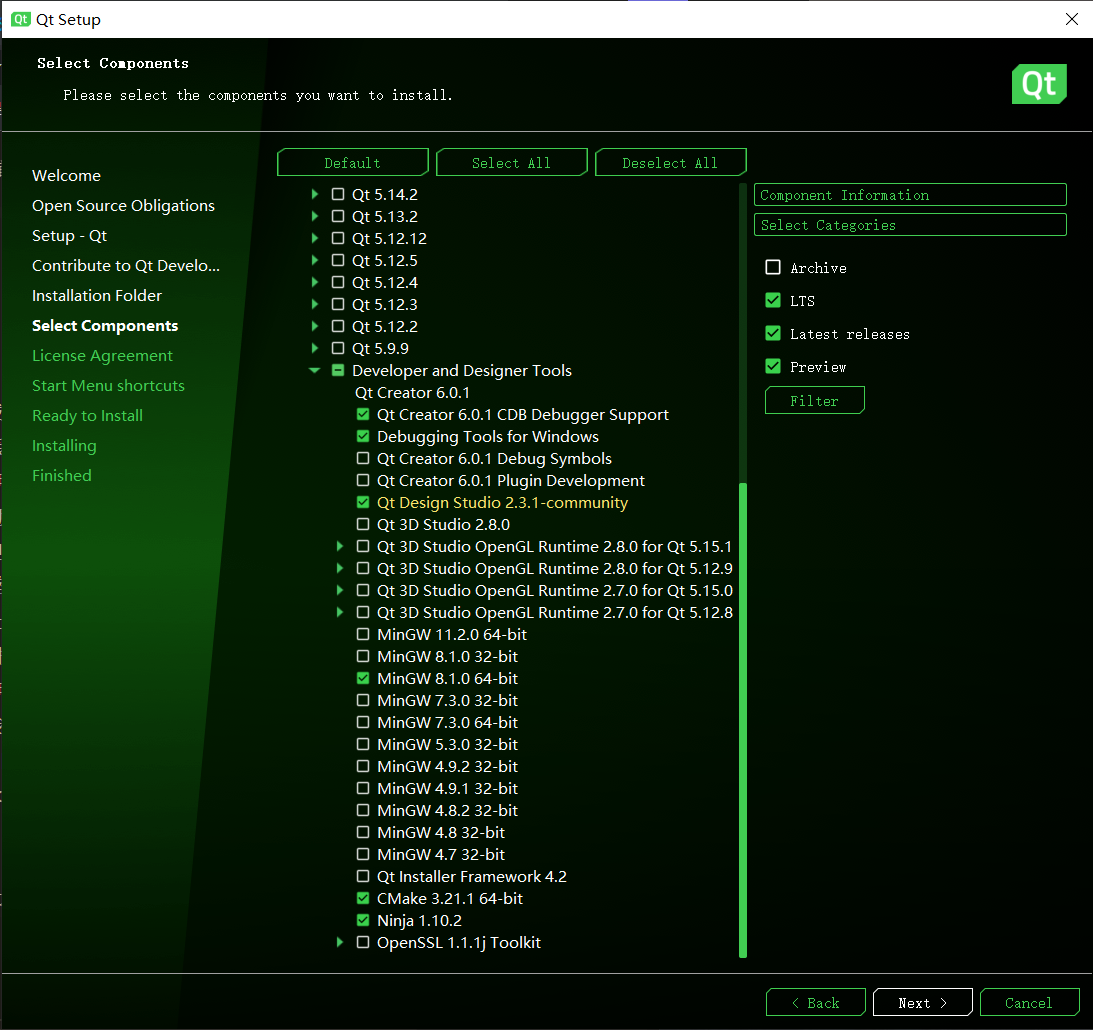Apply categories with the Filter button
The width and height of the screenshot is (1093, 1030).
[x=814, y=401]
